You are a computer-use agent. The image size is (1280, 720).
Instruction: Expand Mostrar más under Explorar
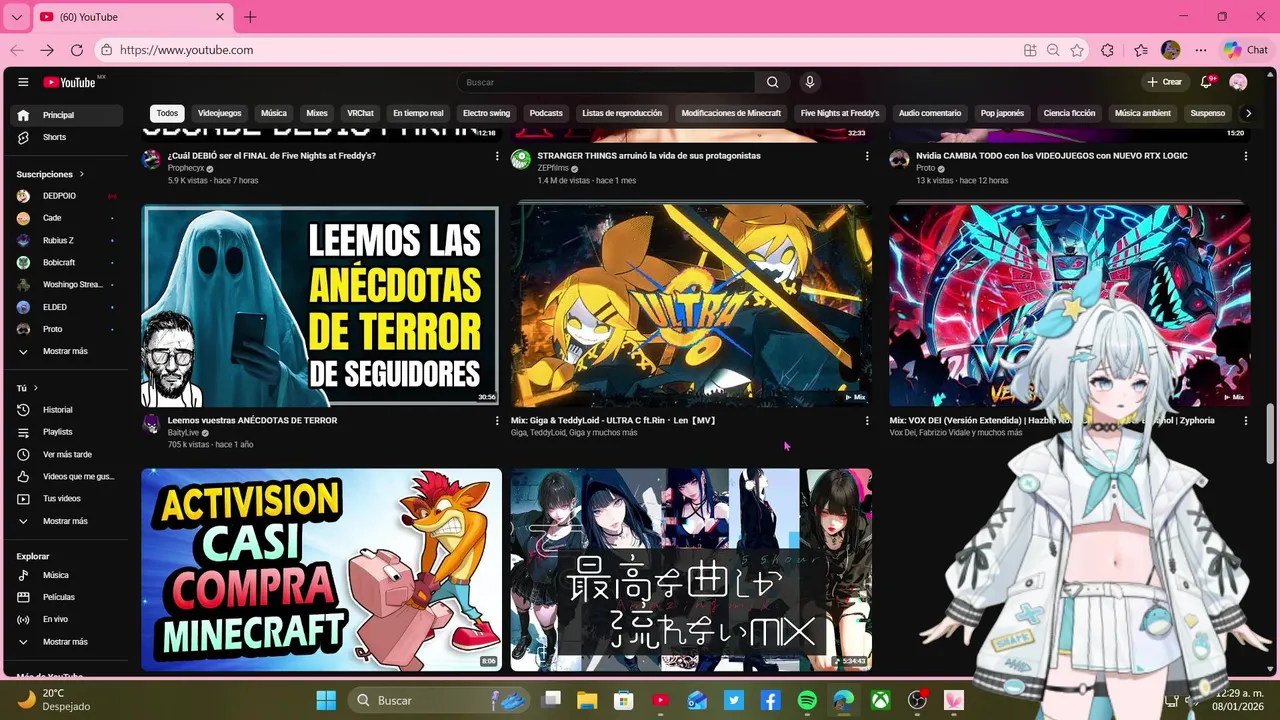click(x=67, y=642)
